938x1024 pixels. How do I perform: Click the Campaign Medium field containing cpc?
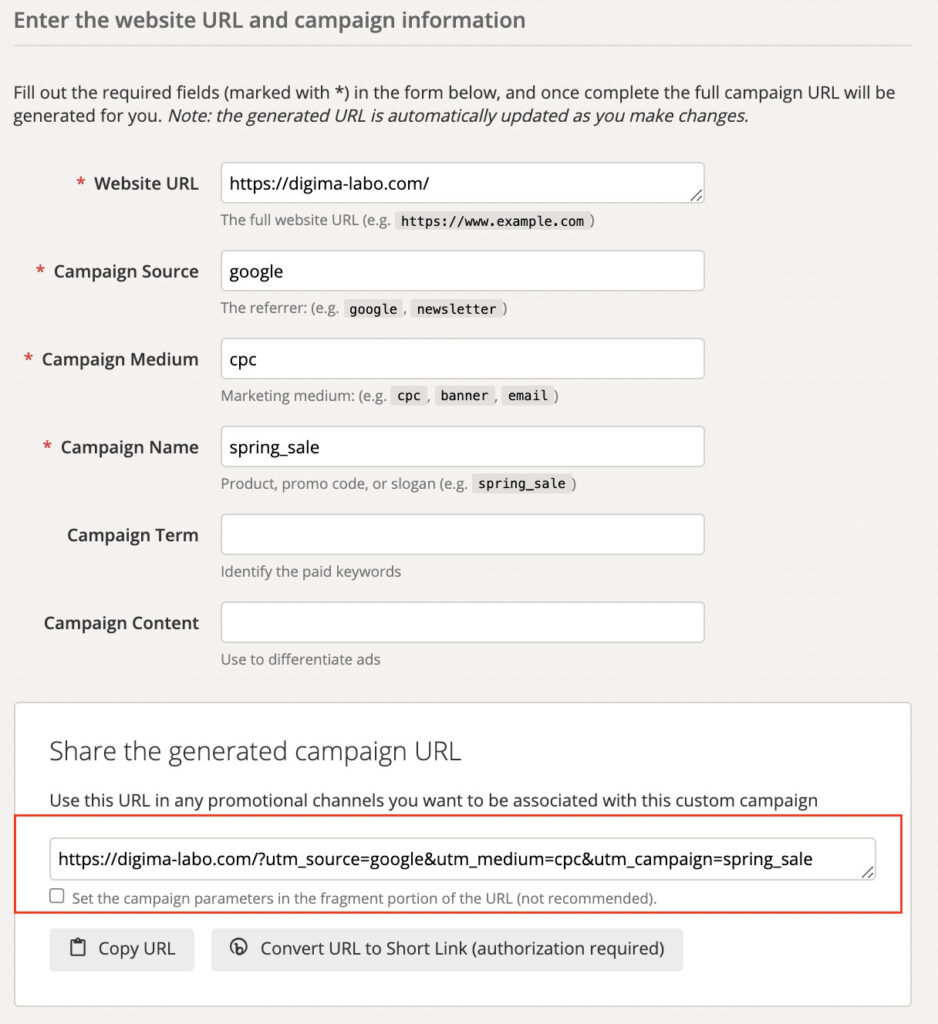click(x=462, y=359)
